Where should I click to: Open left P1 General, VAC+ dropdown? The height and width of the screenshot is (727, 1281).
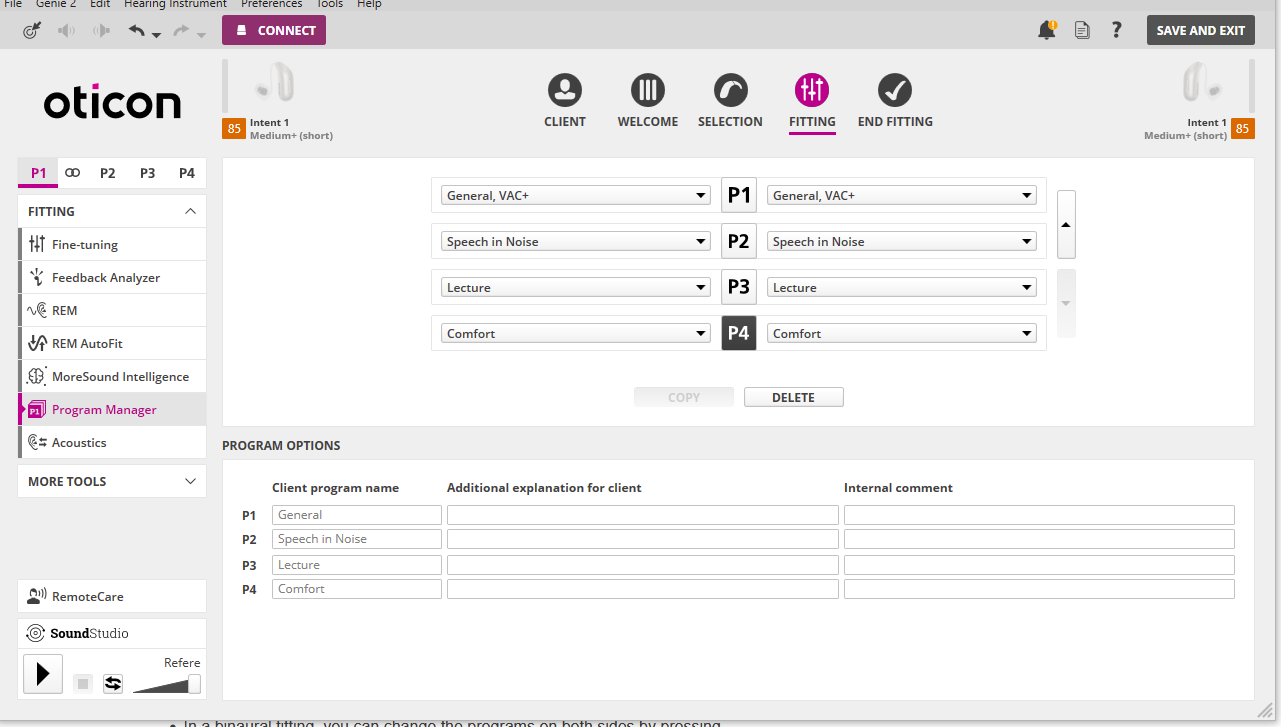[x=576, y=196]
